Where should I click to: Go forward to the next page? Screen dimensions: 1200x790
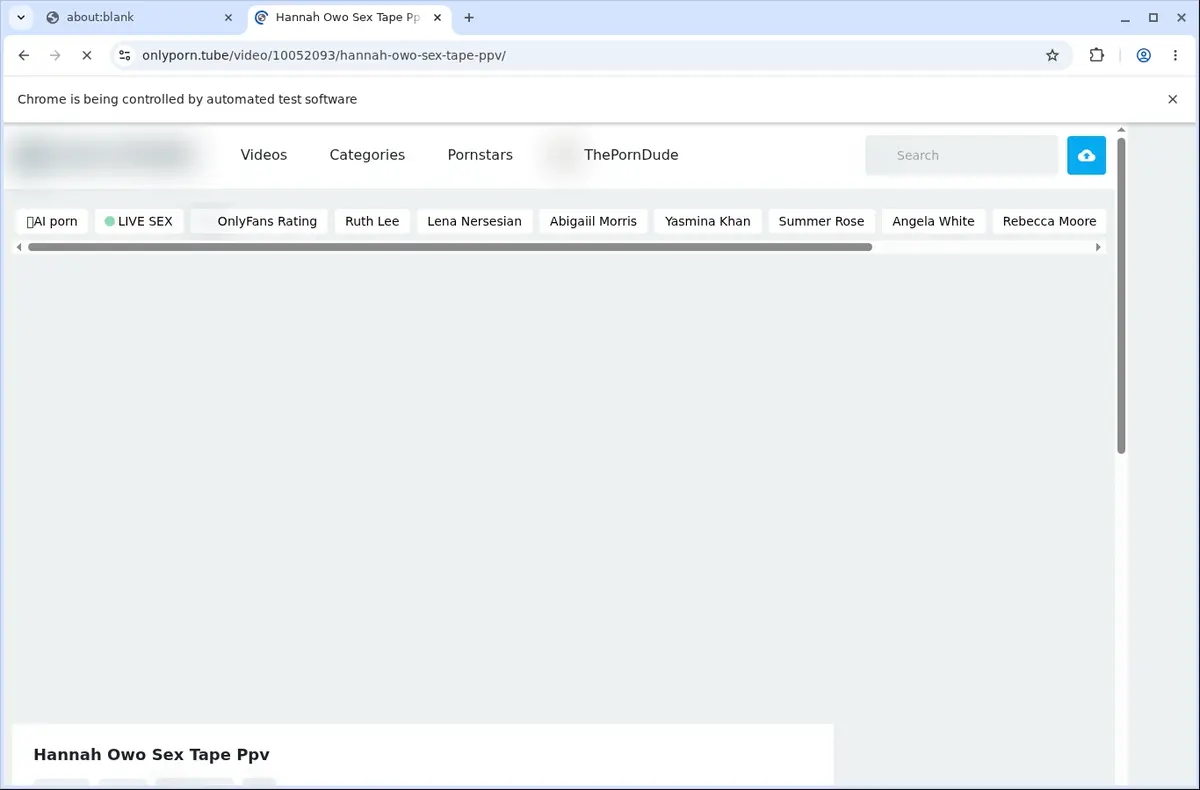pyautogui.click(x=55, y=56)
